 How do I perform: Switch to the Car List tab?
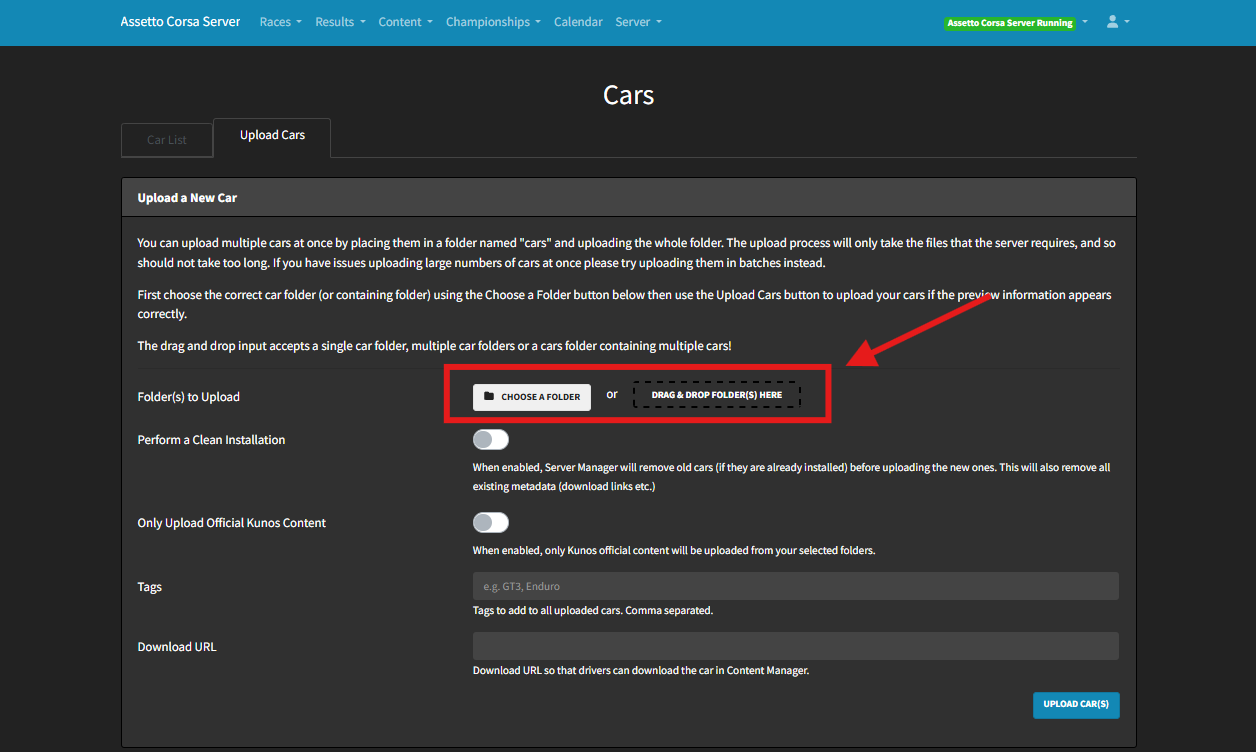tap(167, 140)
